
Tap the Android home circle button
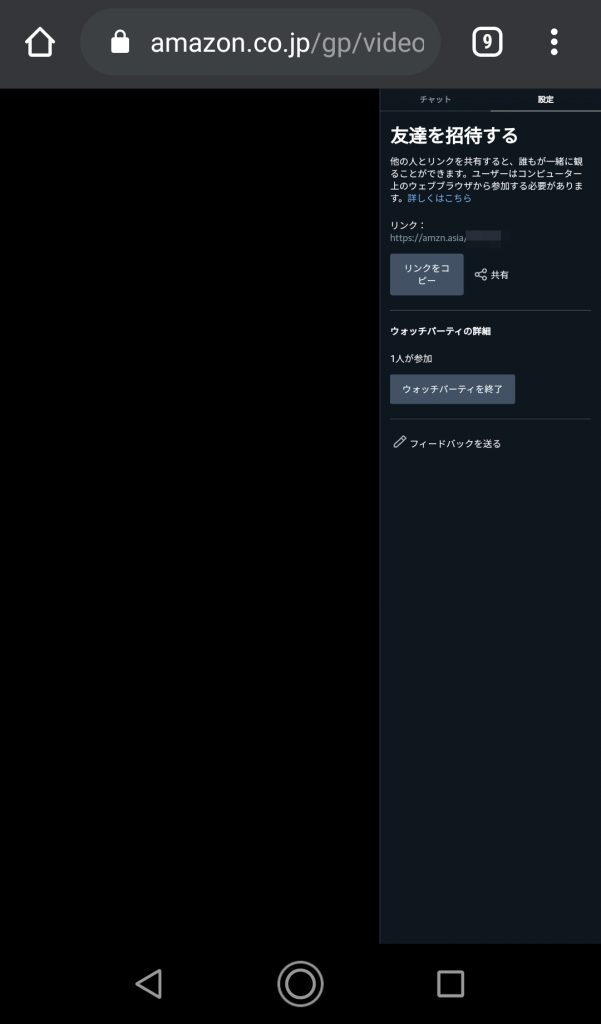pos(300,984)
